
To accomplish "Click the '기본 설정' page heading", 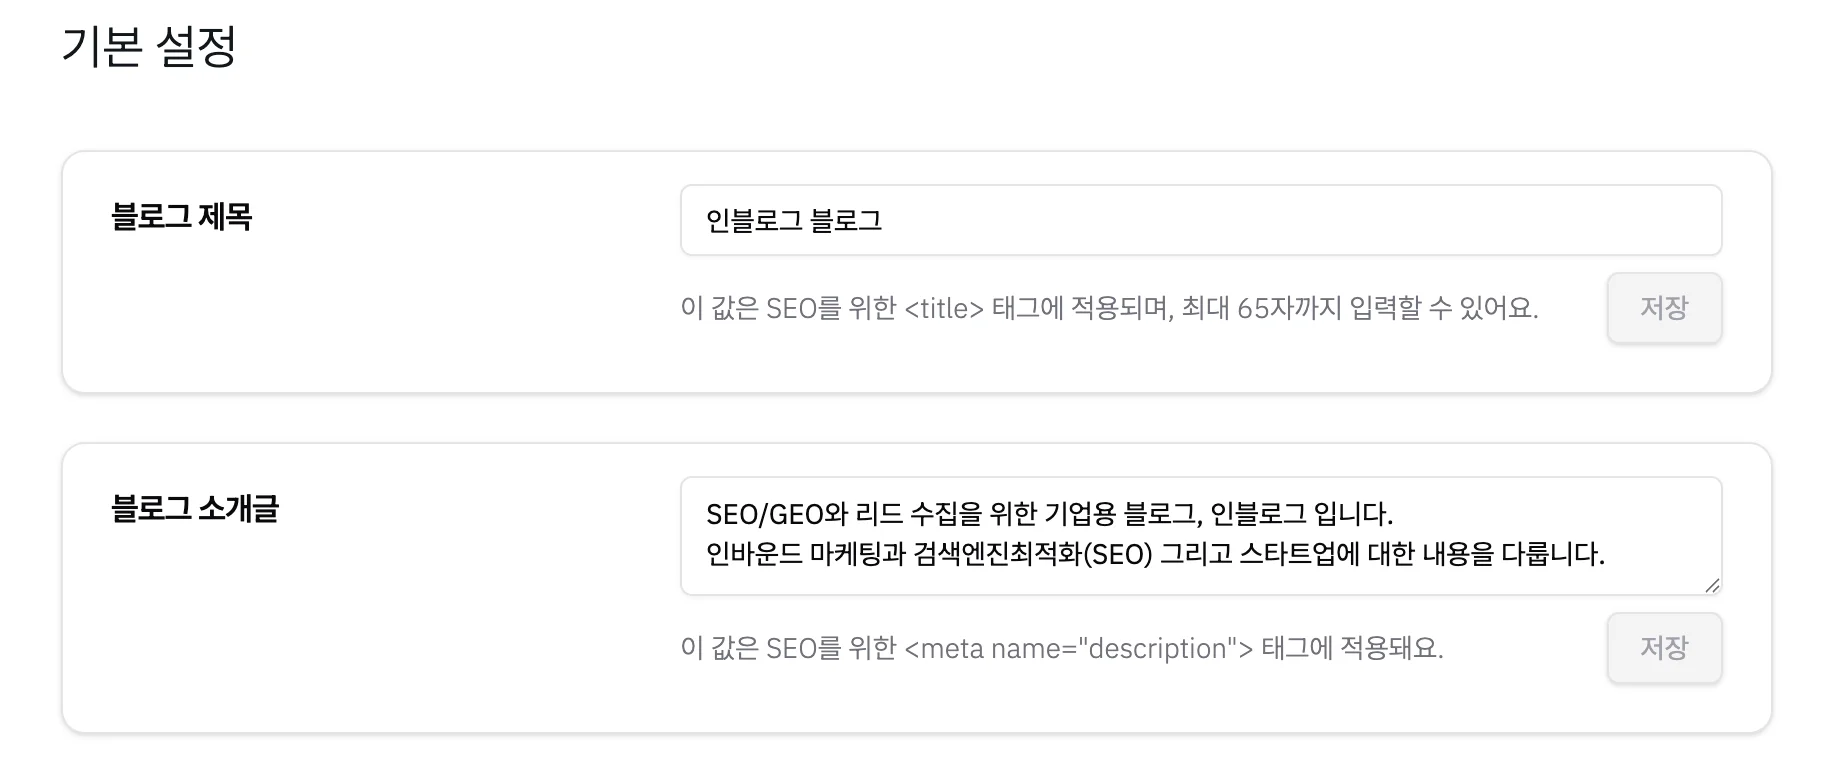I will 148,46.
